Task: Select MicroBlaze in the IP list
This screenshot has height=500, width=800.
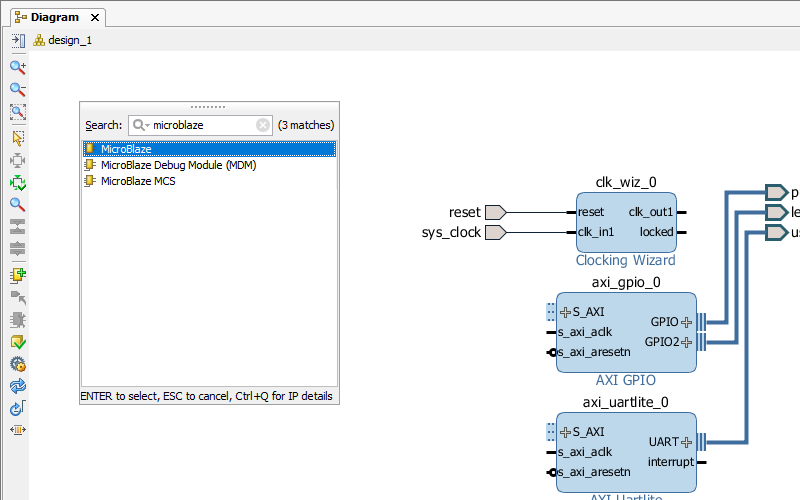Action: 209,149
